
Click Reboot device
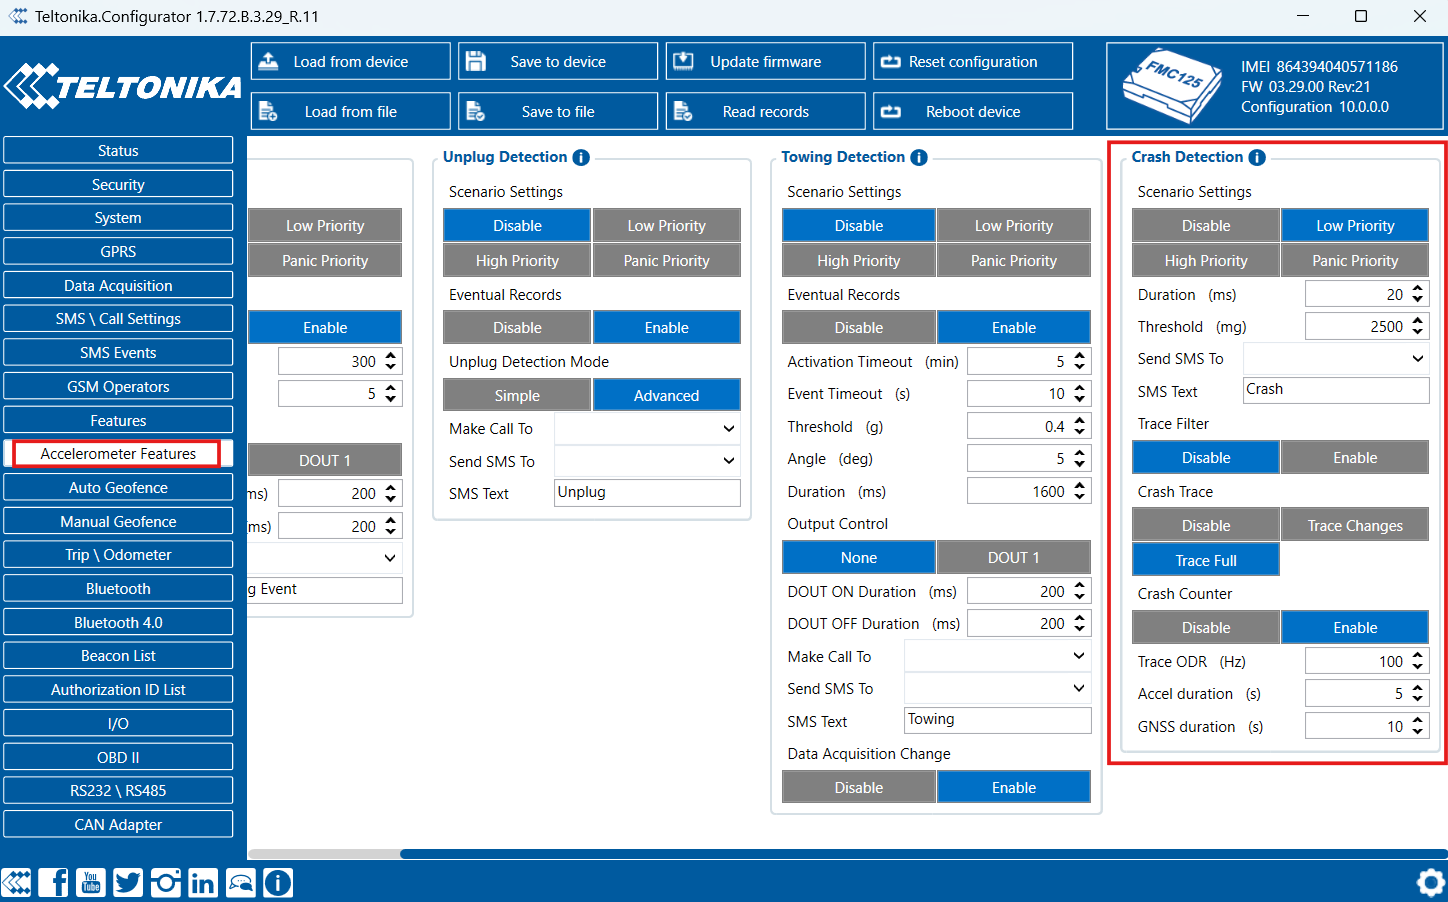click(973, 111)
